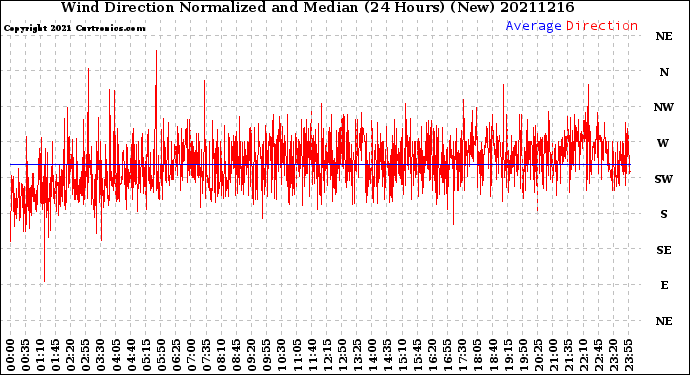690x375 pixels.
Task: Click the 08:10 time axis label
Action: pos(222,355)
